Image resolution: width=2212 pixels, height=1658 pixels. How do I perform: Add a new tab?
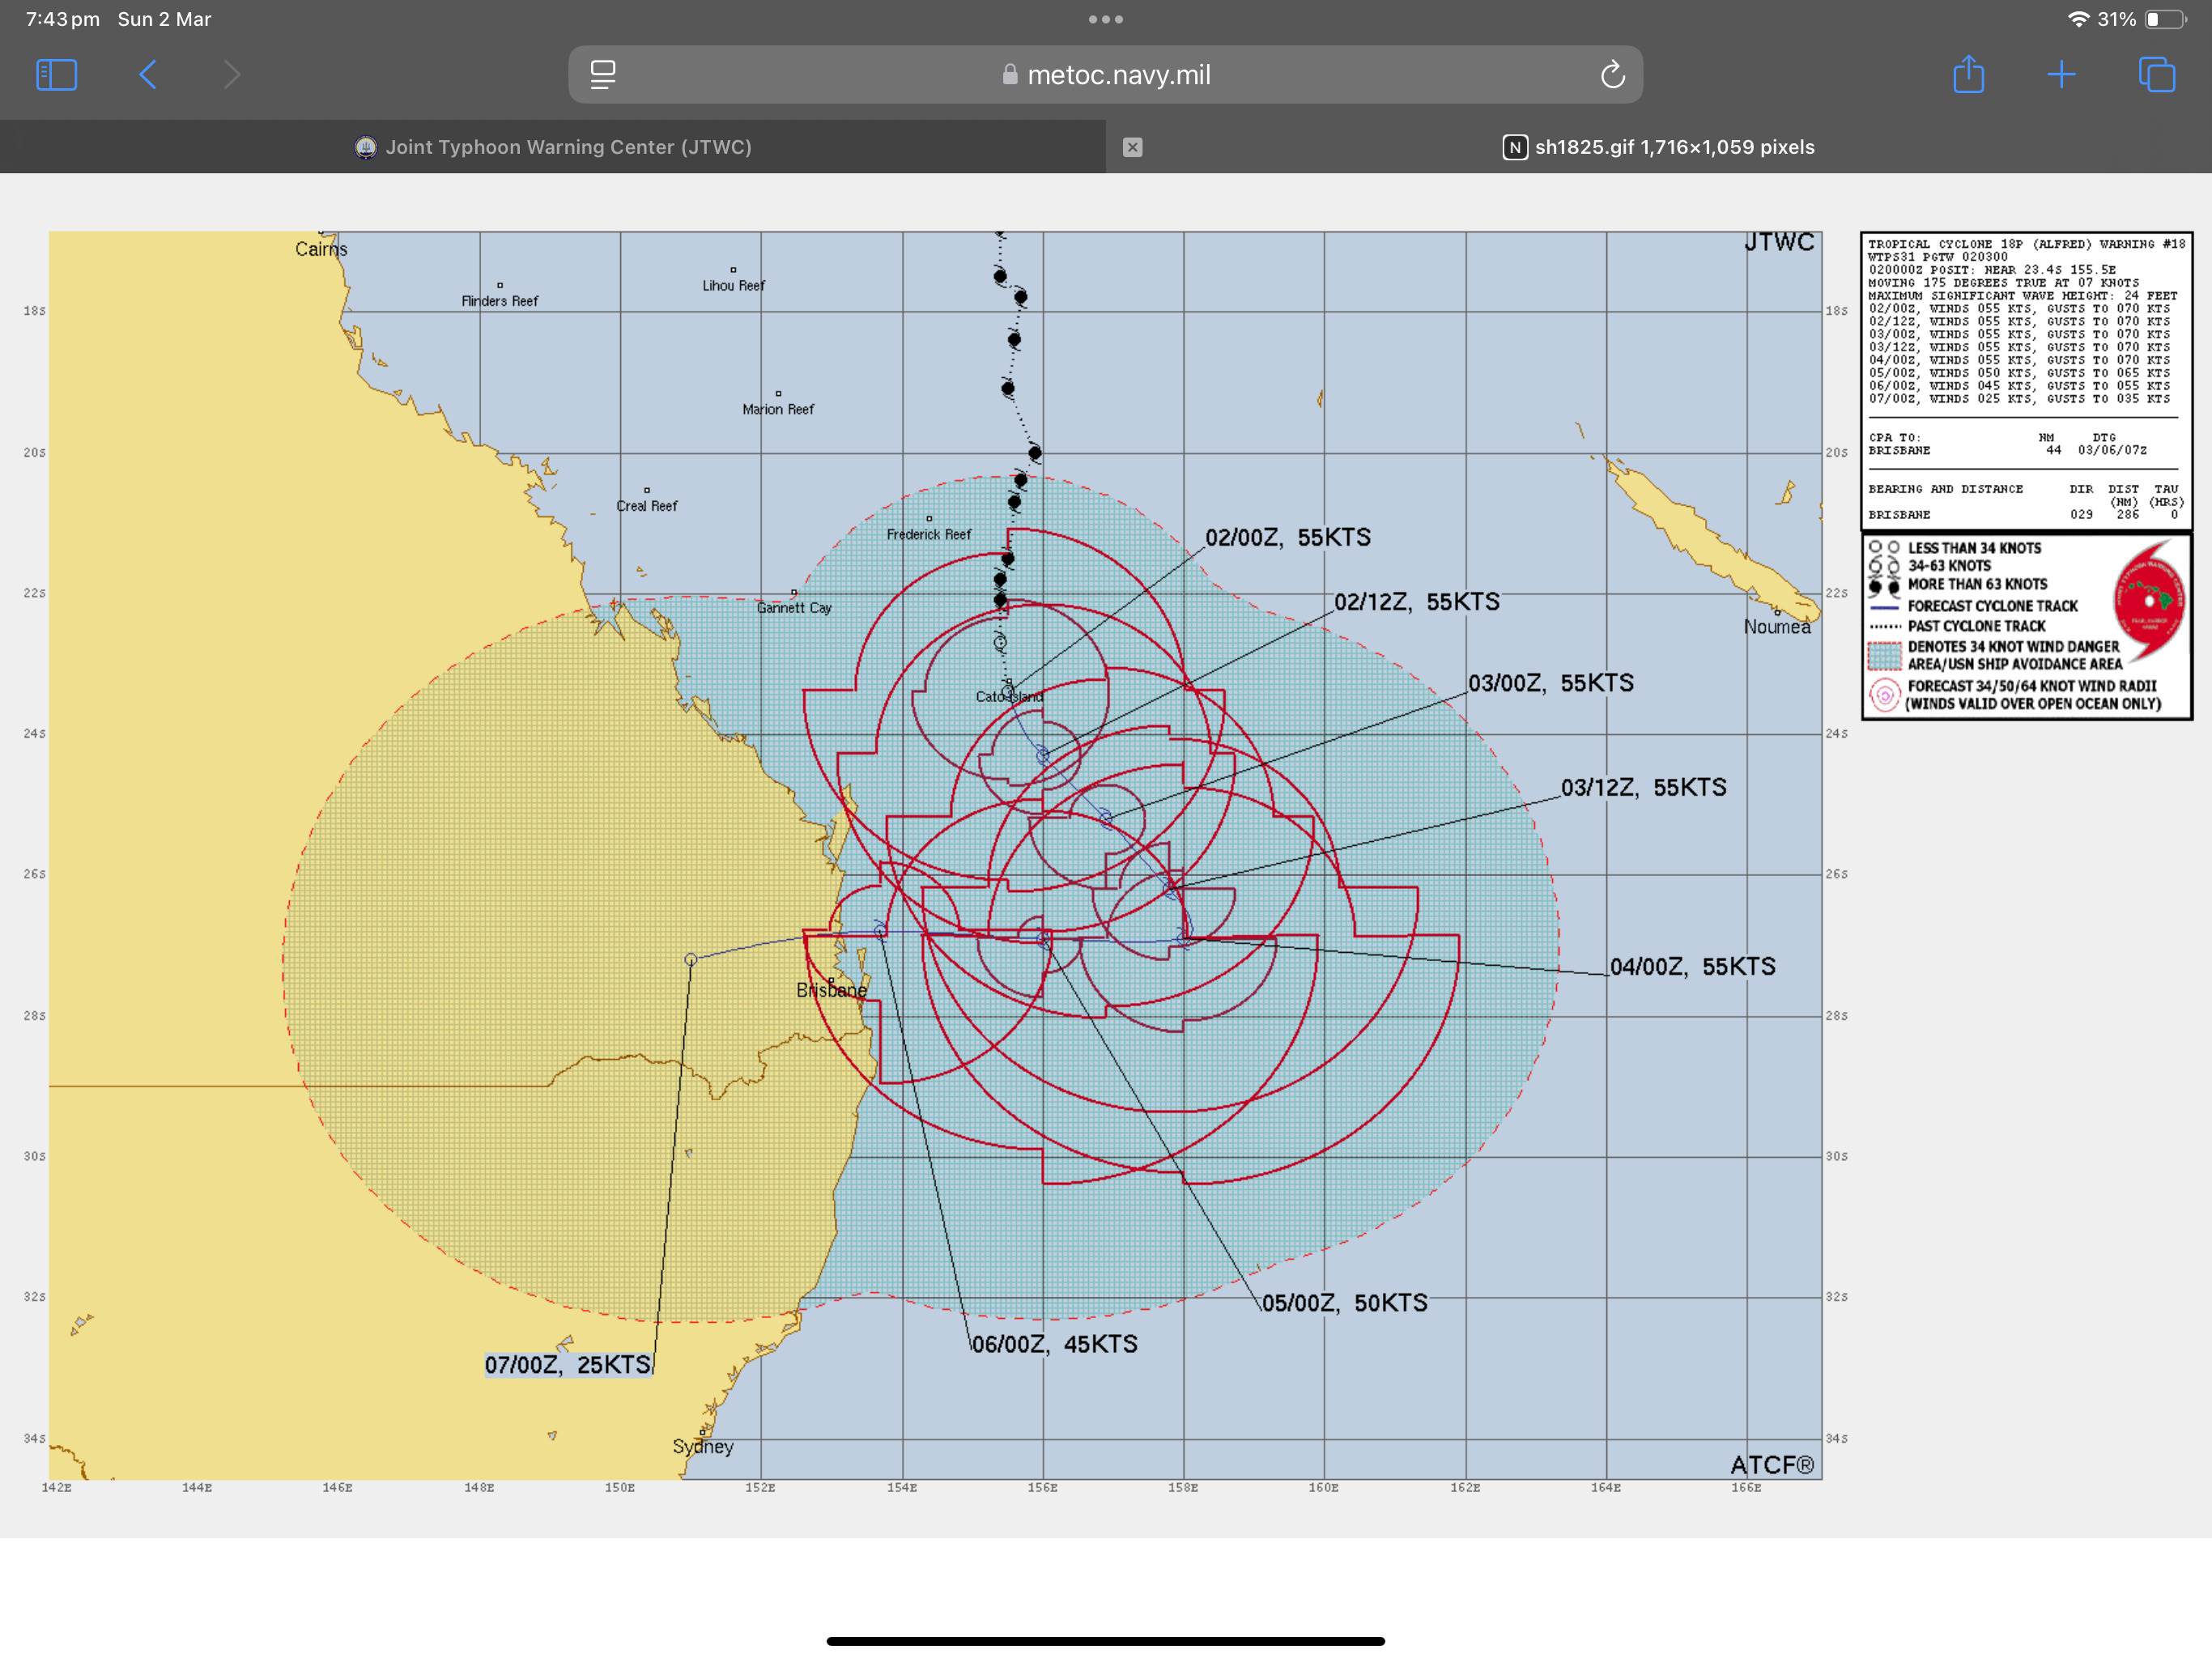[x=2061, y=75]
